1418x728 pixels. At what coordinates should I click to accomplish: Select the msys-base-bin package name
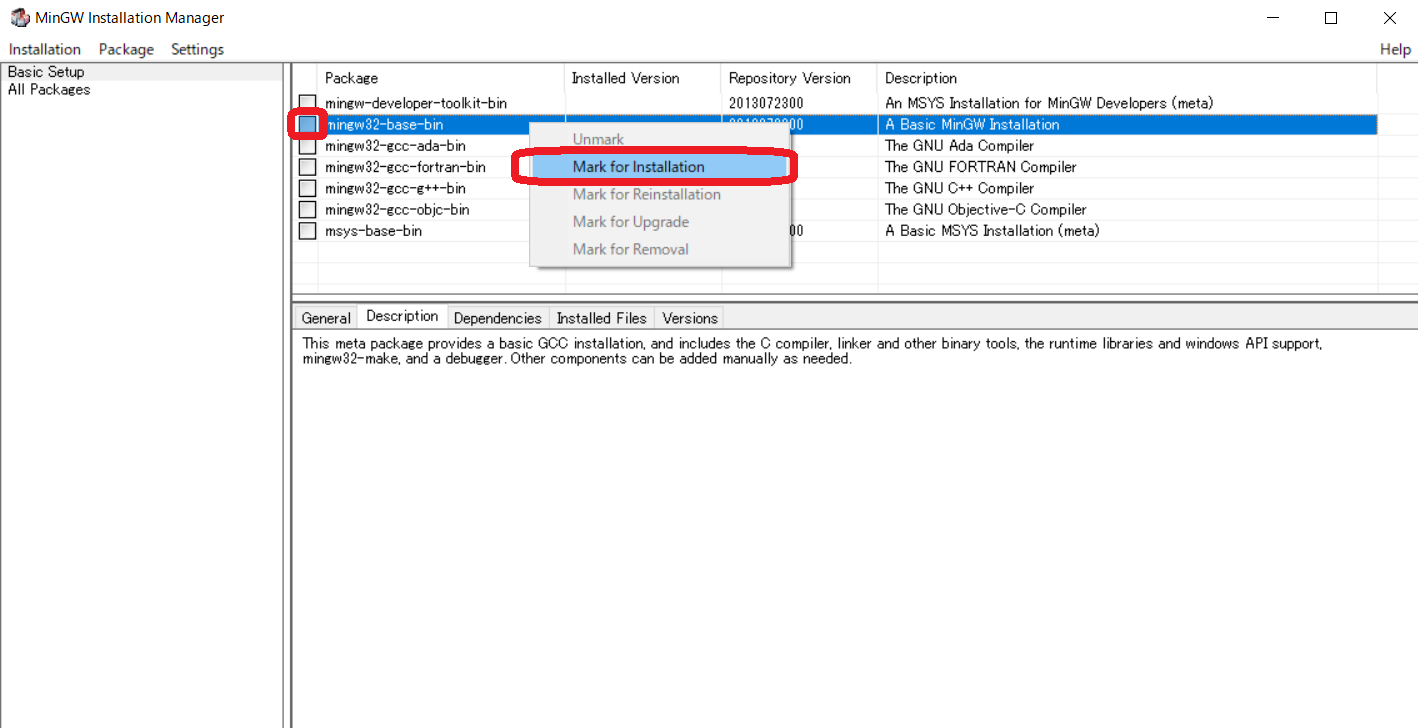(373, 231)
